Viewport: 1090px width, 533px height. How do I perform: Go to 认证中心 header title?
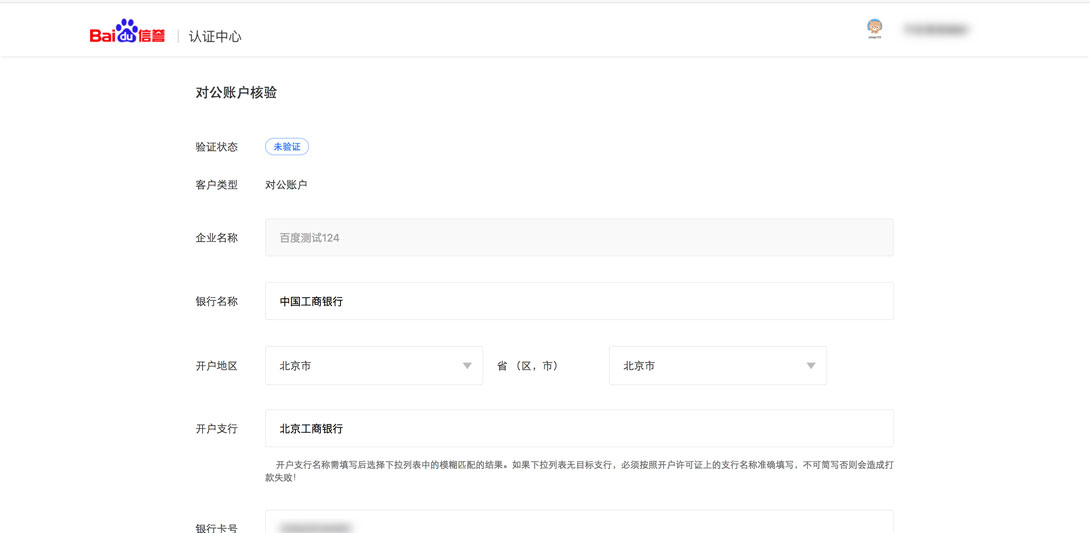tap(215, 36)
